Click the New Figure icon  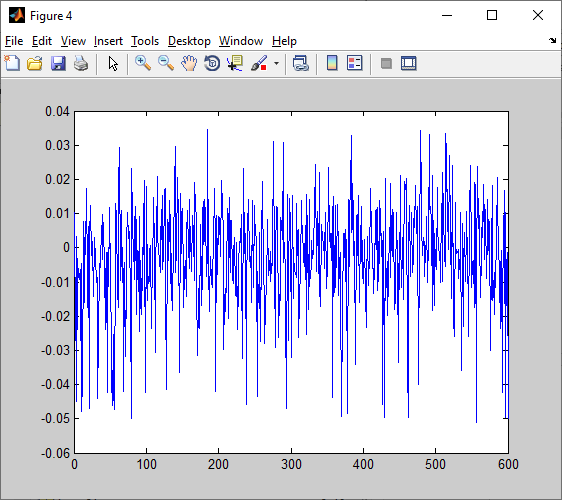click(12, 63)
